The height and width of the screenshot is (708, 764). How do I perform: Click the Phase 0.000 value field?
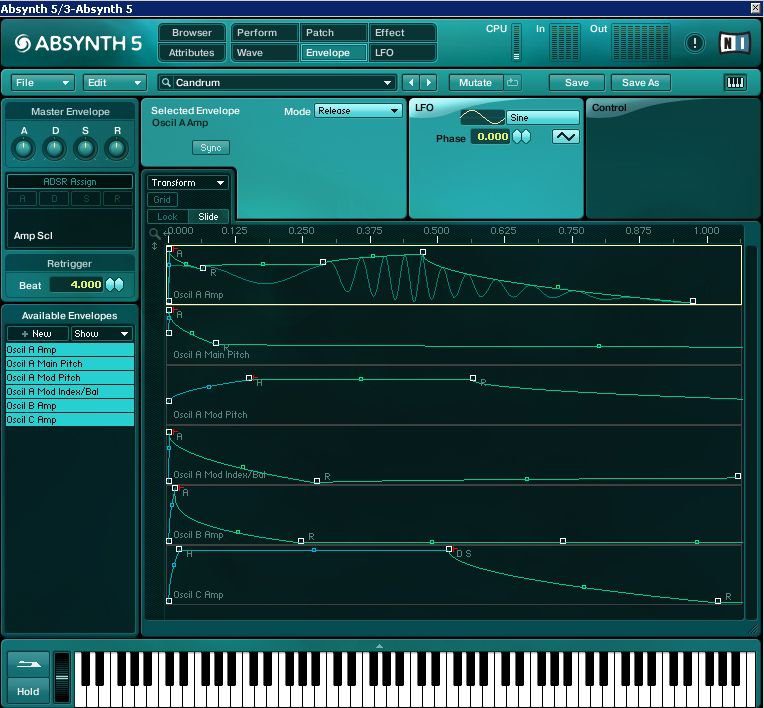tap(491, 136)
